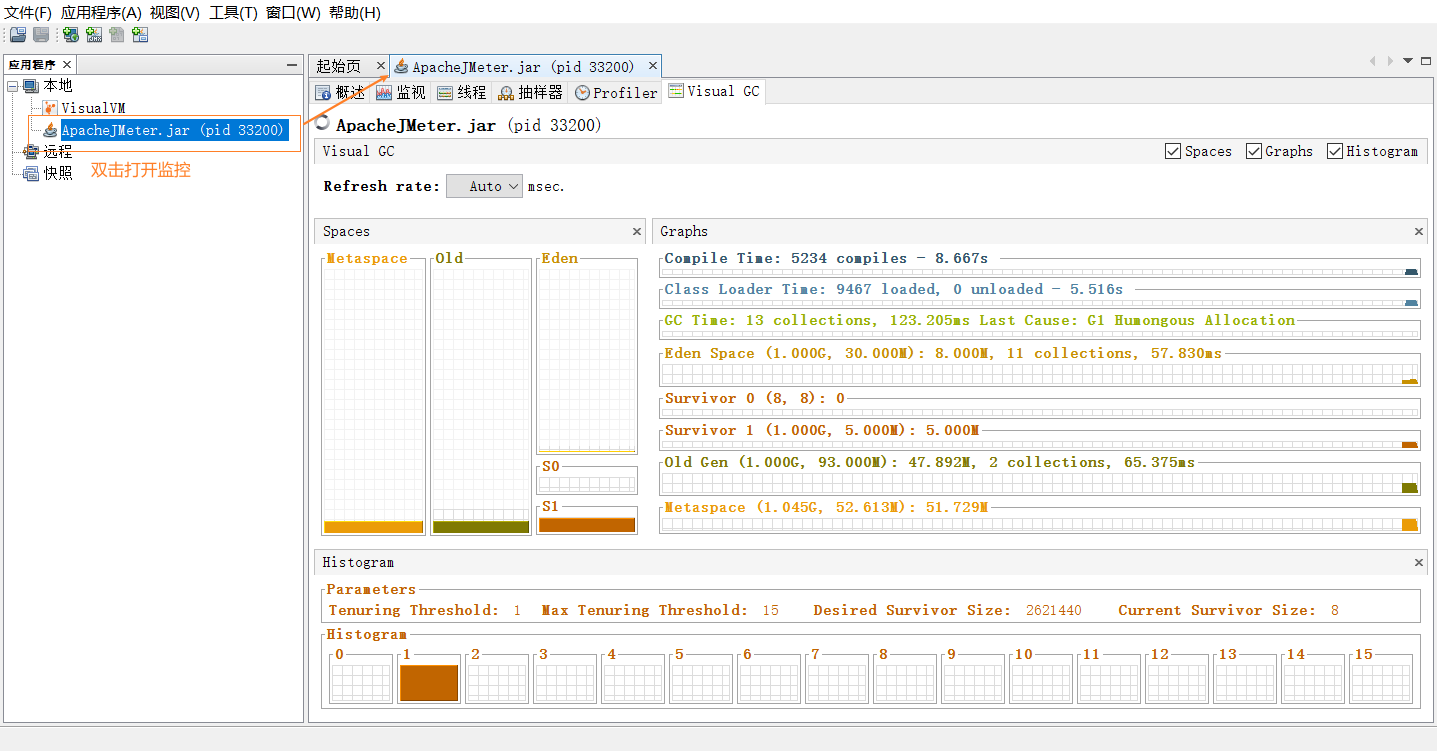This screenshot has width=1437, height=751.
Task: Select ApacheJMeter.jar (pid 33200) in the tree
Action: (x=173, y=130)
